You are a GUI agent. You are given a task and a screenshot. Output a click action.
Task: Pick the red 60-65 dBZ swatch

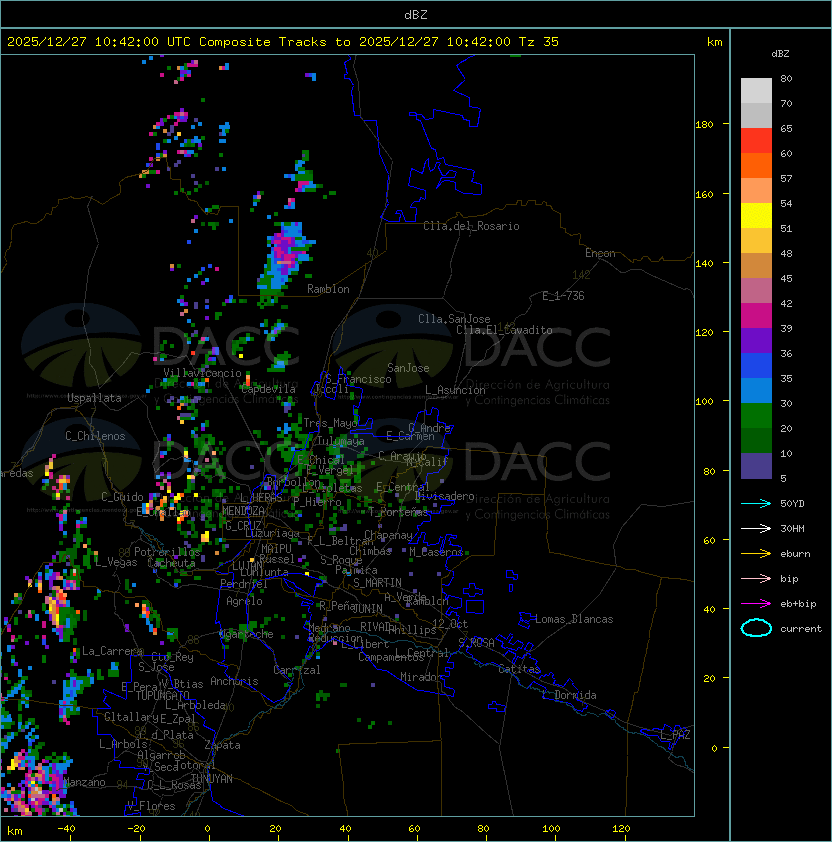[756, 141]
